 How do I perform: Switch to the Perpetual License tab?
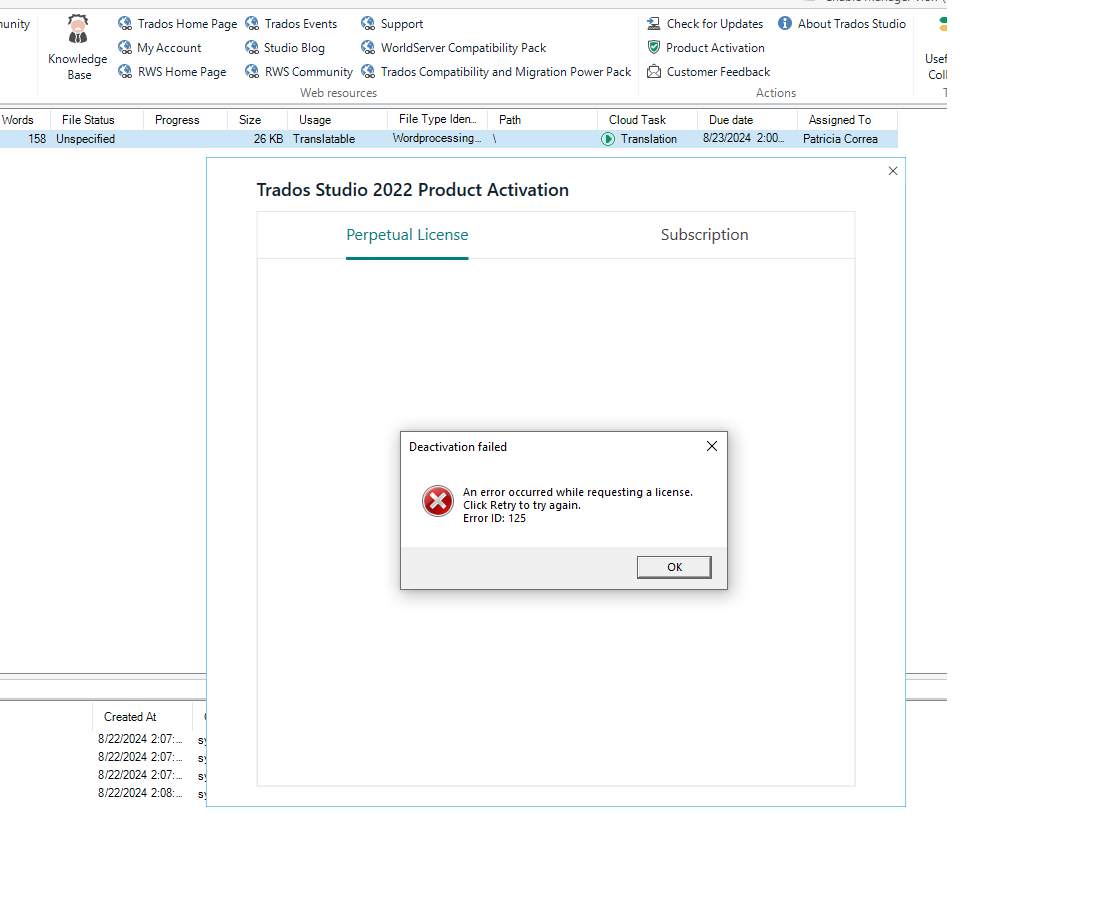(x=407, y=235)
